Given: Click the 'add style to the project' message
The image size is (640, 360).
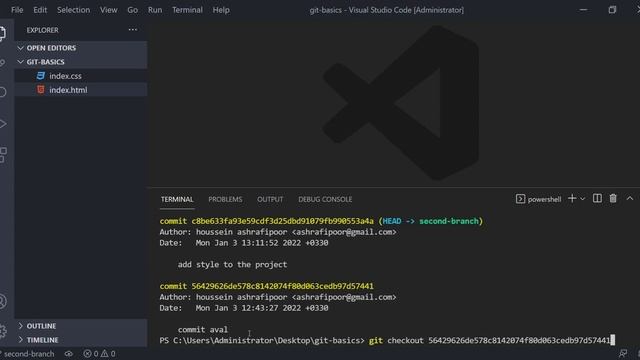Looking at the screenshot, I should (232, 264).
